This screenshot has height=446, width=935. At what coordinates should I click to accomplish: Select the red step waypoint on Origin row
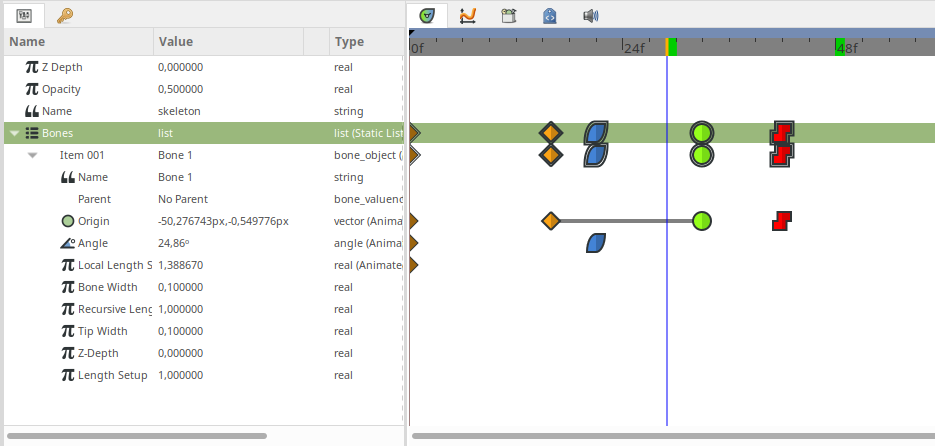pos(782,221)
